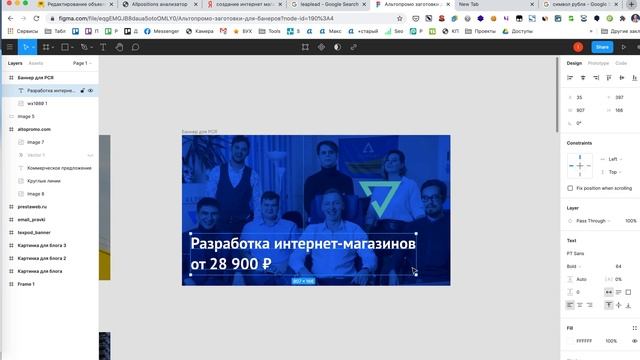Click the Fill styles four-dot icon
The height and width of the screenshot is (360, 640).
pos(634,328)
